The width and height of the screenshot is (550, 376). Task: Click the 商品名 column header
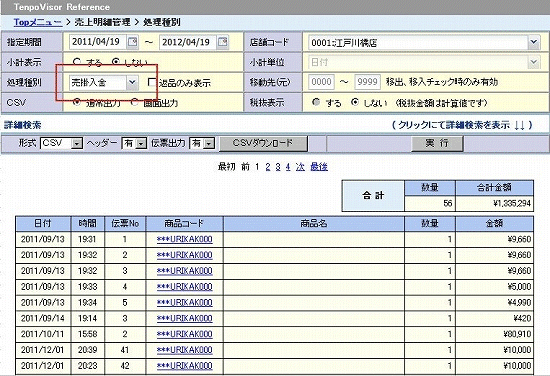[314, 223]
